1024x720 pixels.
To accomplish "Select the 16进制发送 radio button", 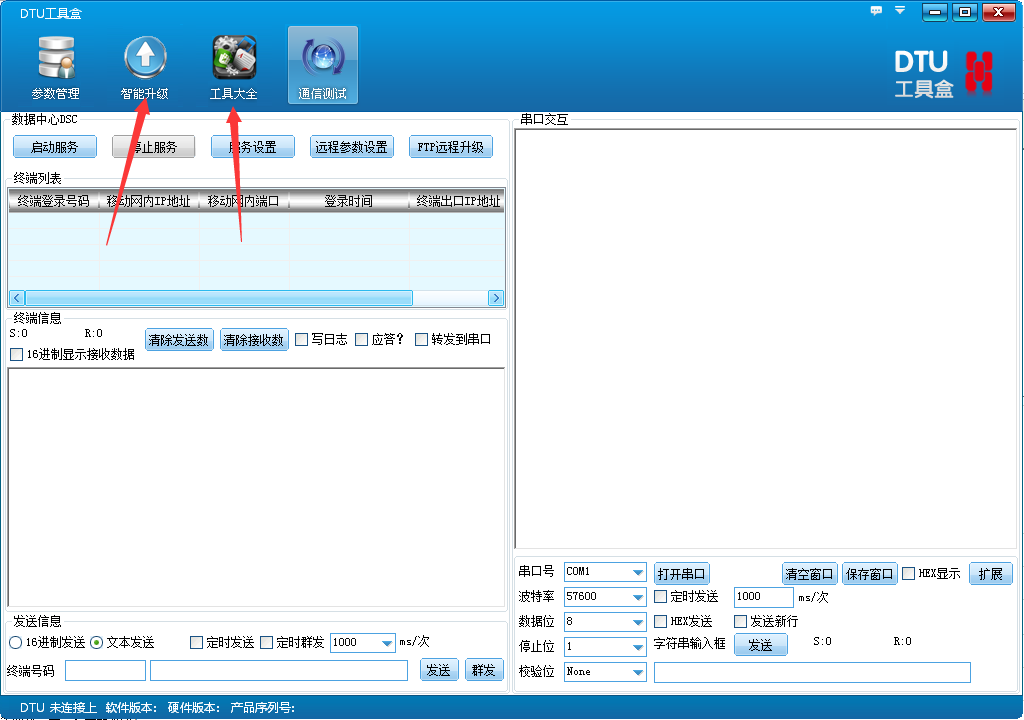I will coord(16,643).
